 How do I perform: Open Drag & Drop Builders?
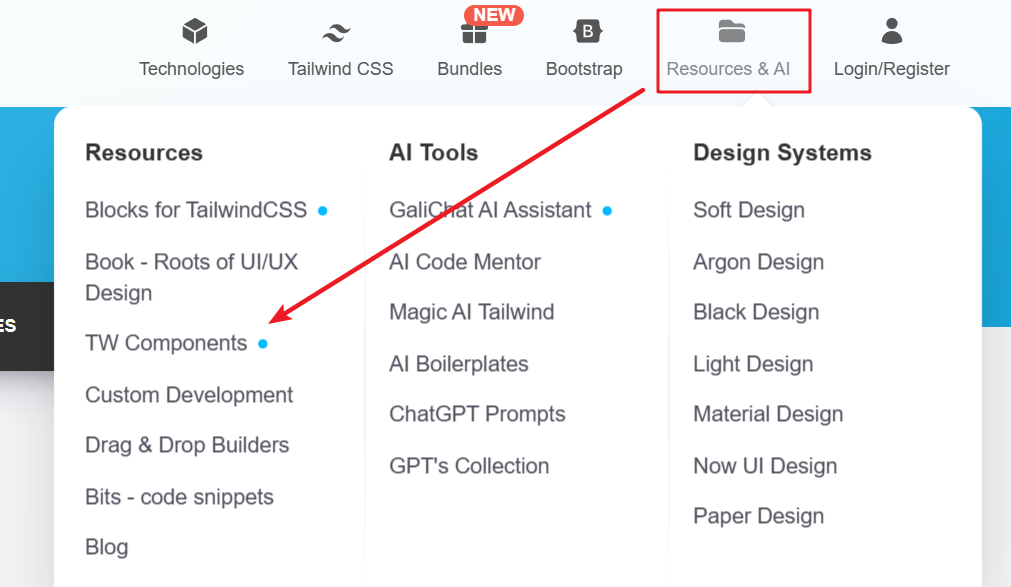[187, 445]
